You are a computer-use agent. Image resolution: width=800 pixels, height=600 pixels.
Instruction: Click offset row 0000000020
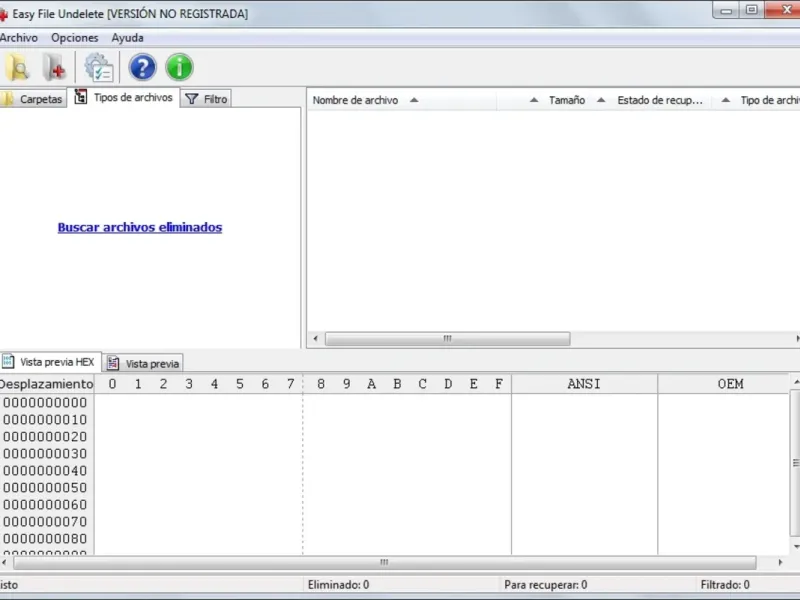point(45,437)
